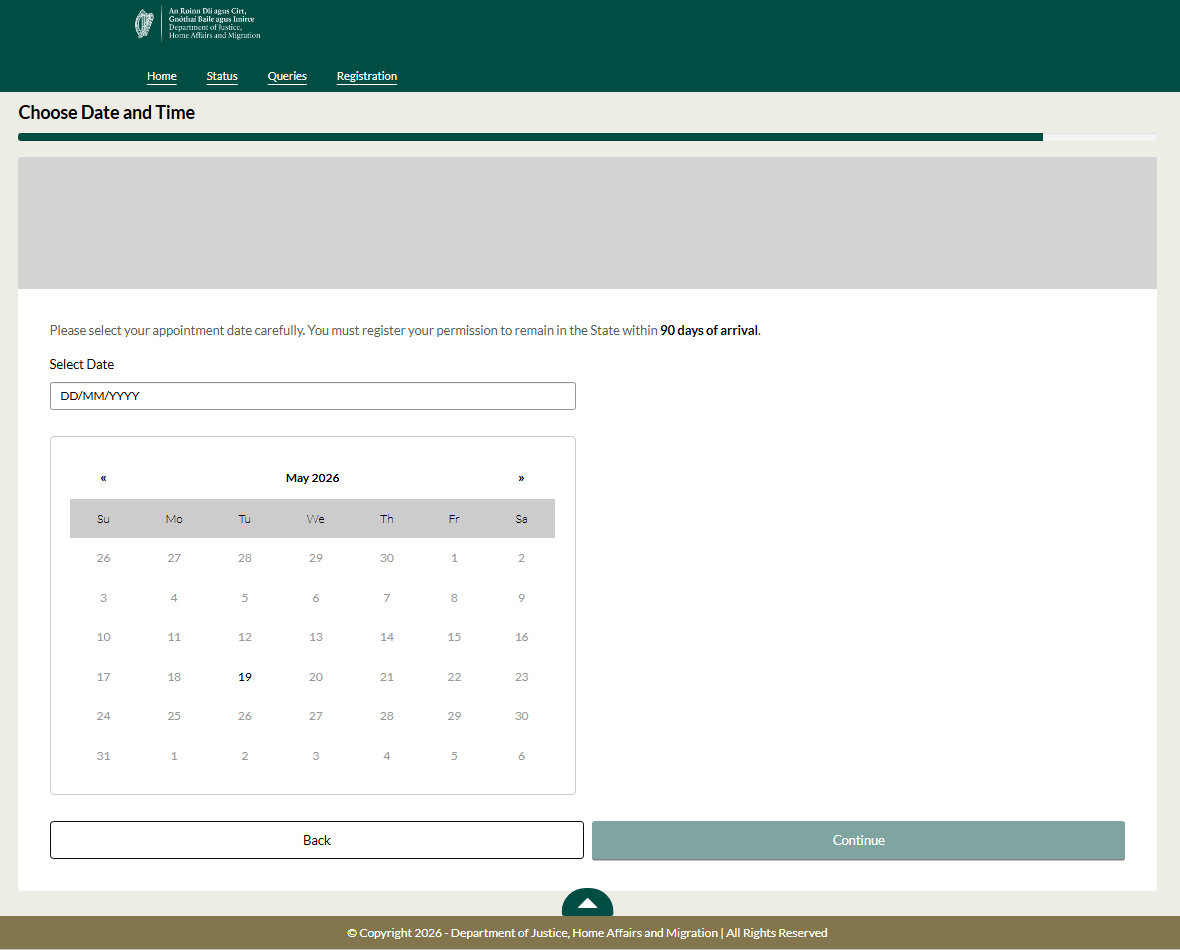
Task: Select May 23 in the calendar
Action: click(522, 677)
